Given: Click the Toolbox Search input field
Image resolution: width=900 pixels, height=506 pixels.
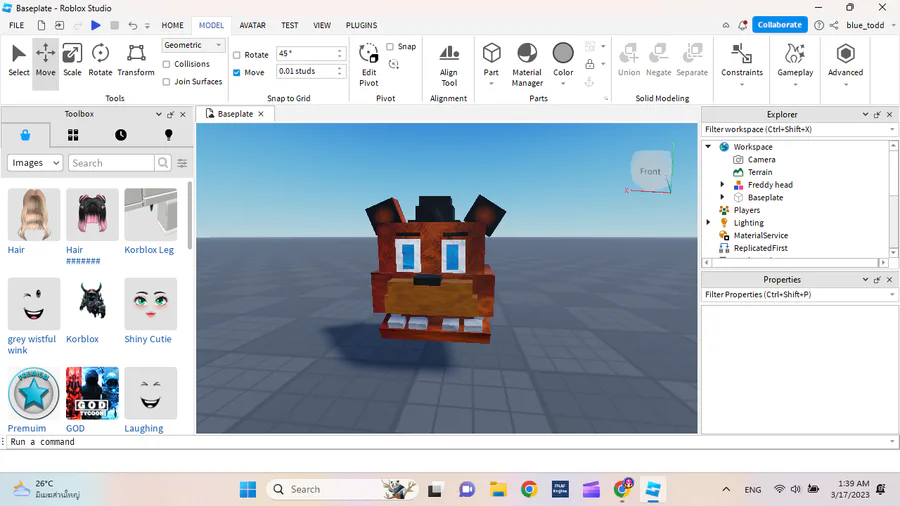Looking at the screenshot, I should (x=111, y=163).
